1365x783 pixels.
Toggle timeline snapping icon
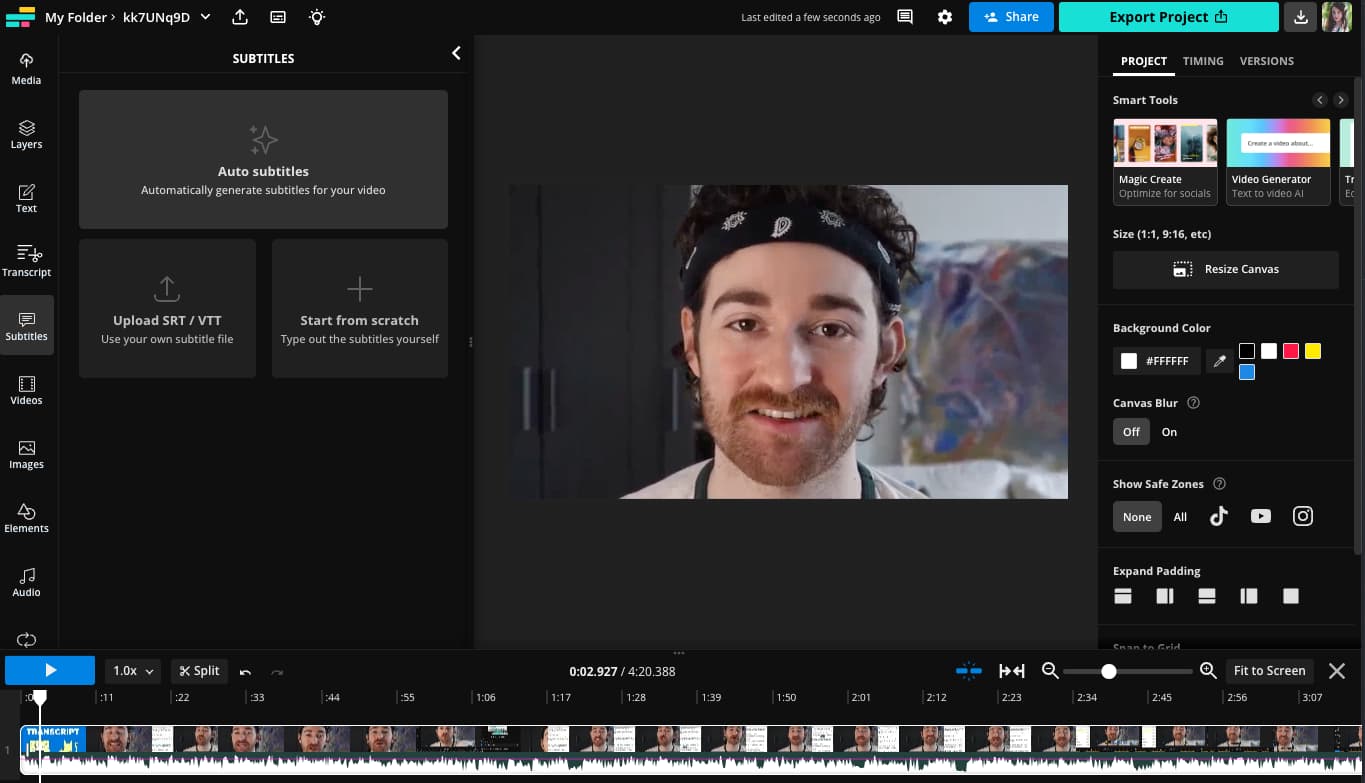coord(968,671)
